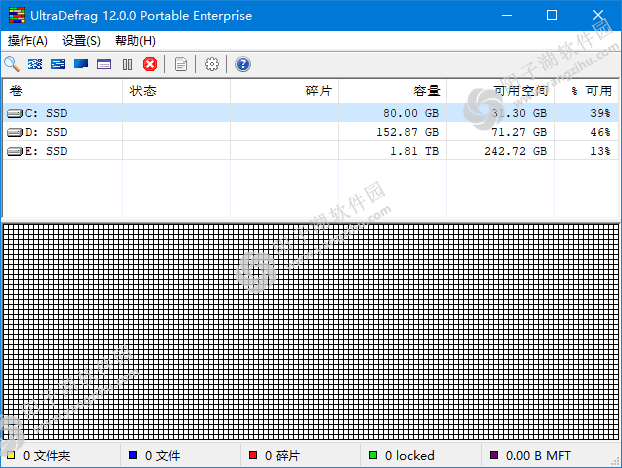Click UltraDefrag app icon in title bar
622x468 pixels.
[17, 15]
